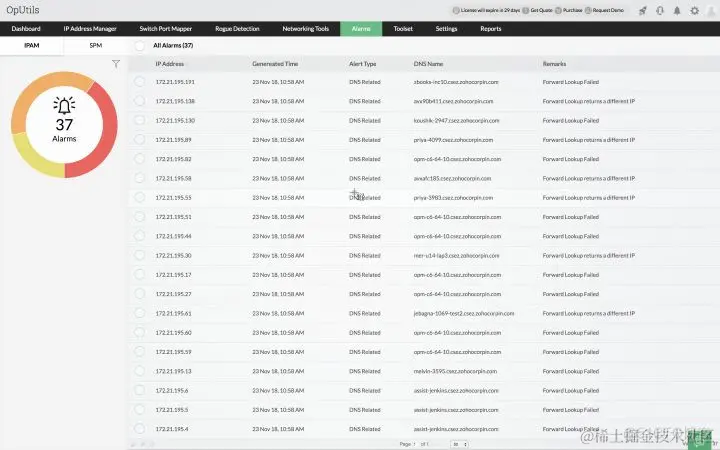Toggle the select-all checkbox beside All Alarms
The height and width of the screenshot is (450, 720).
tap(140, 45)
